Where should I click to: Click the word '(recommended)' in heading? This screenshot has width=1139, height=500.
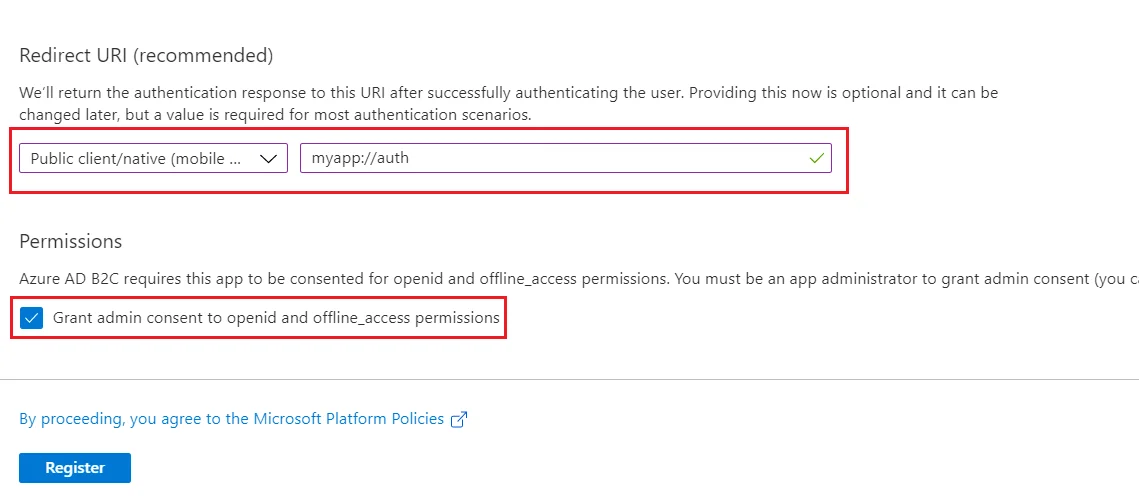click(x=205, y=56)
